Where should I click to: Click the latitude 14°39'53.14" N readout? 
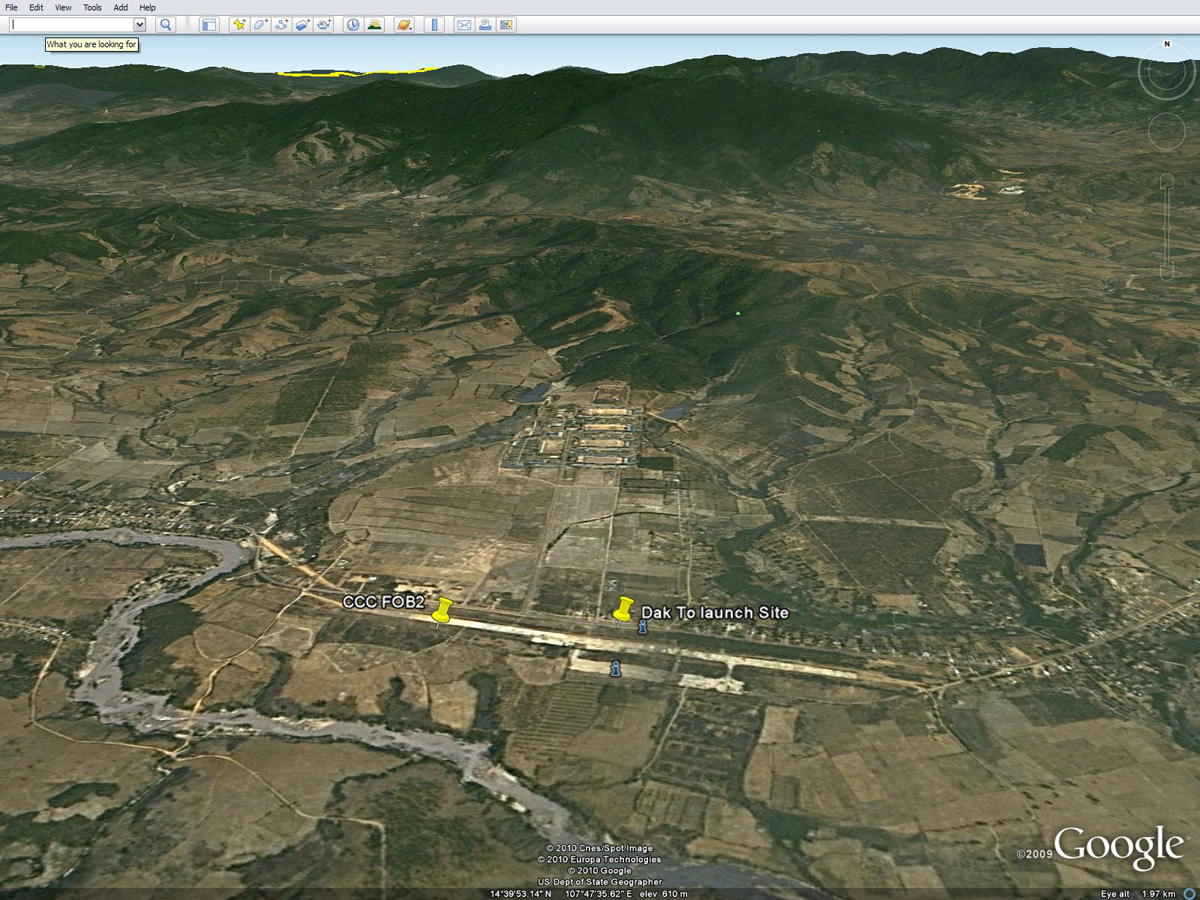[521, 893]
